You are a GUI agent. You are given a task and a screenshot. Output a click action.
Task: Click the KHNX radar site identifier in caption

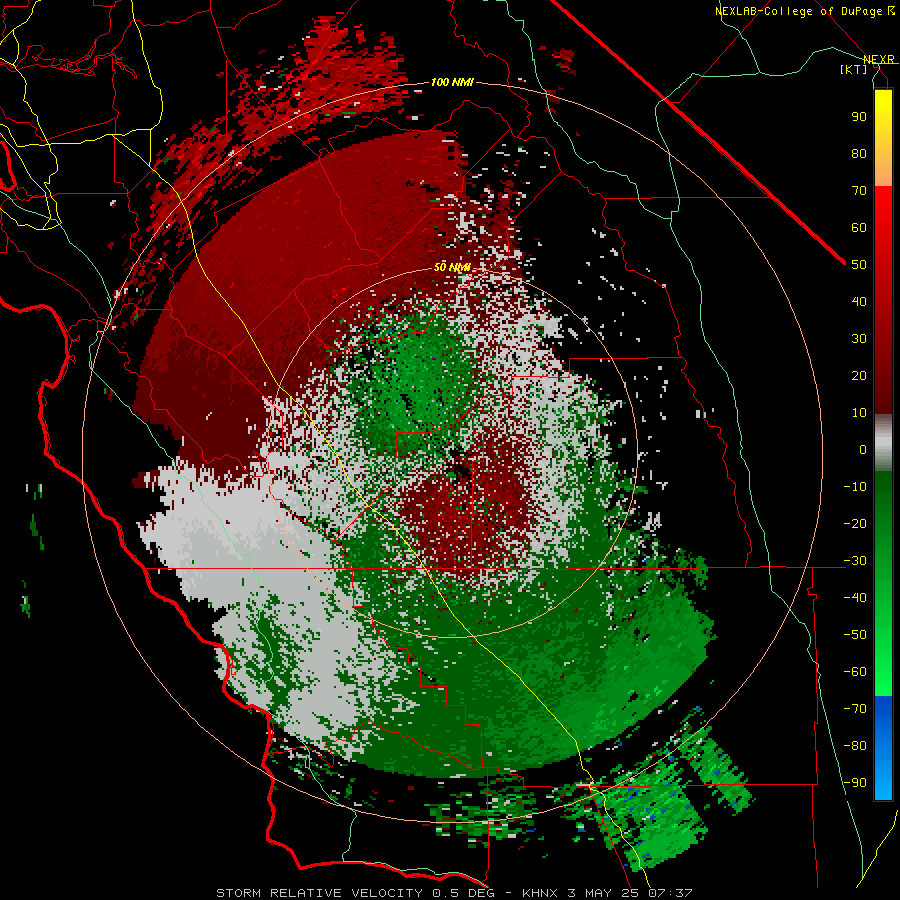click(x=540, y=893)
